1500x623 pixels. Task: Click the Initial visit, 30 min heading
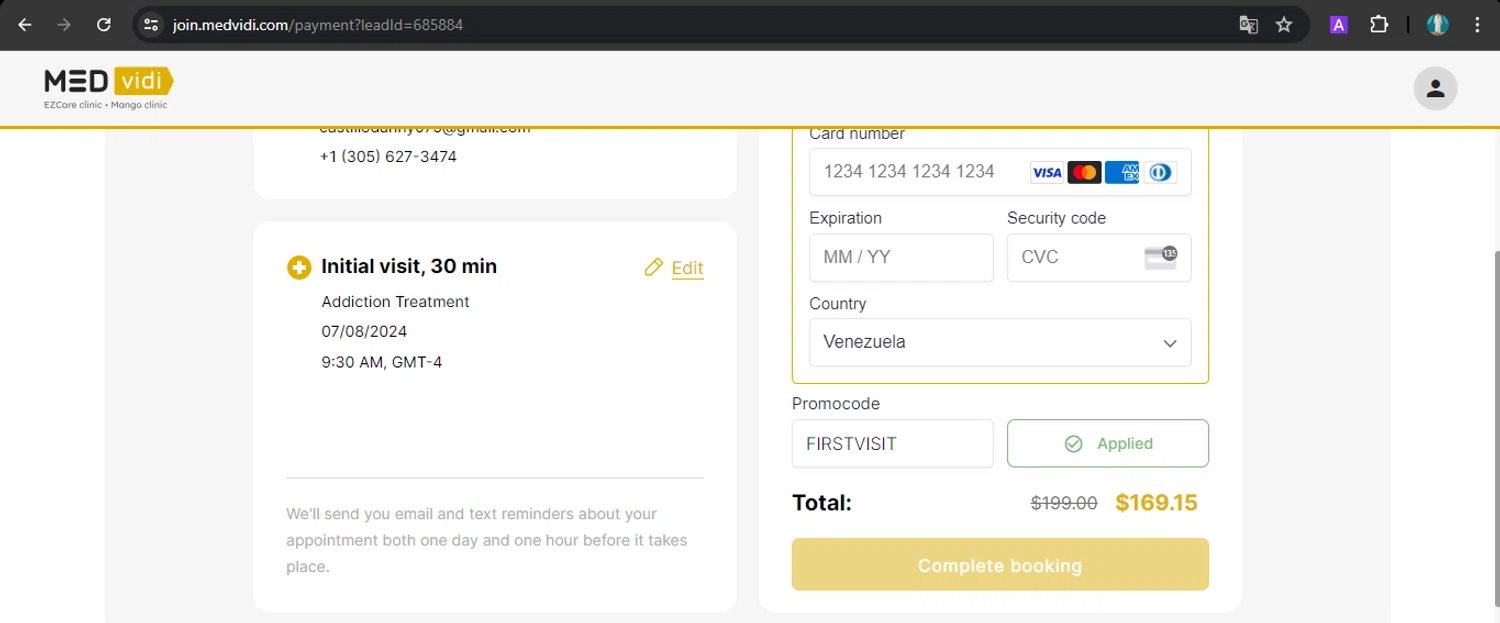(x=409, y=267)
